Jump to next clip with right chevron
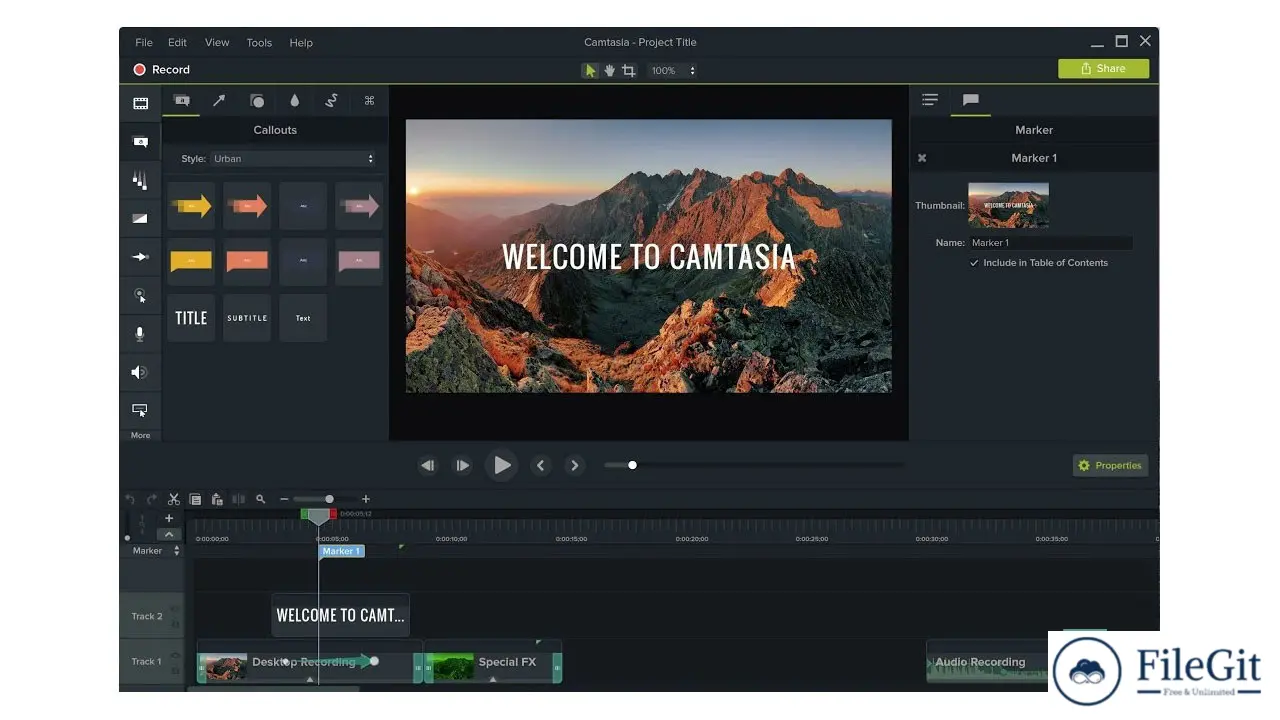1280x720 pixels. [575, 465]
